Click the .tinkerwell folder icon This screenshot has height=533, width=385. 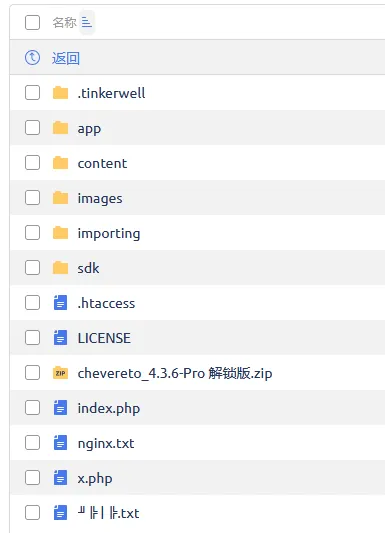pos(60,92)
